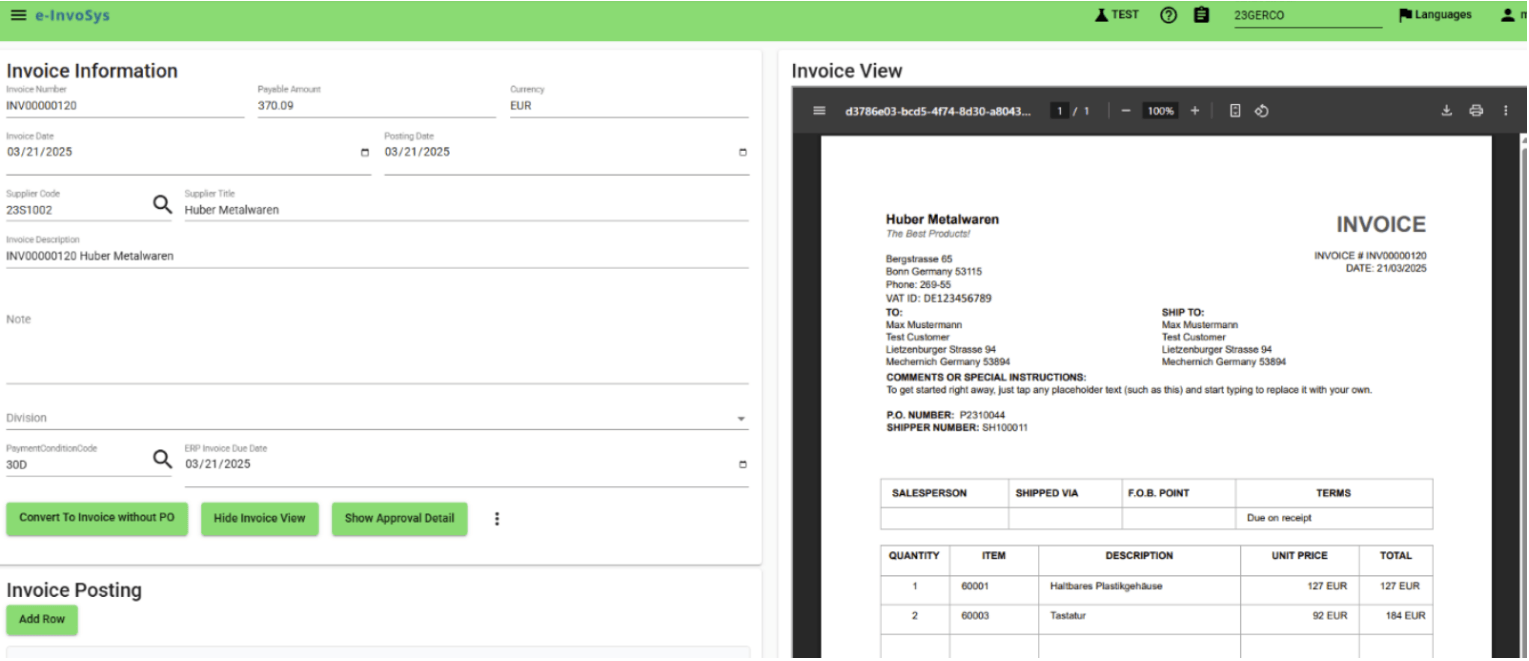Search supplier code with magnifier icon

coord(162,205)
